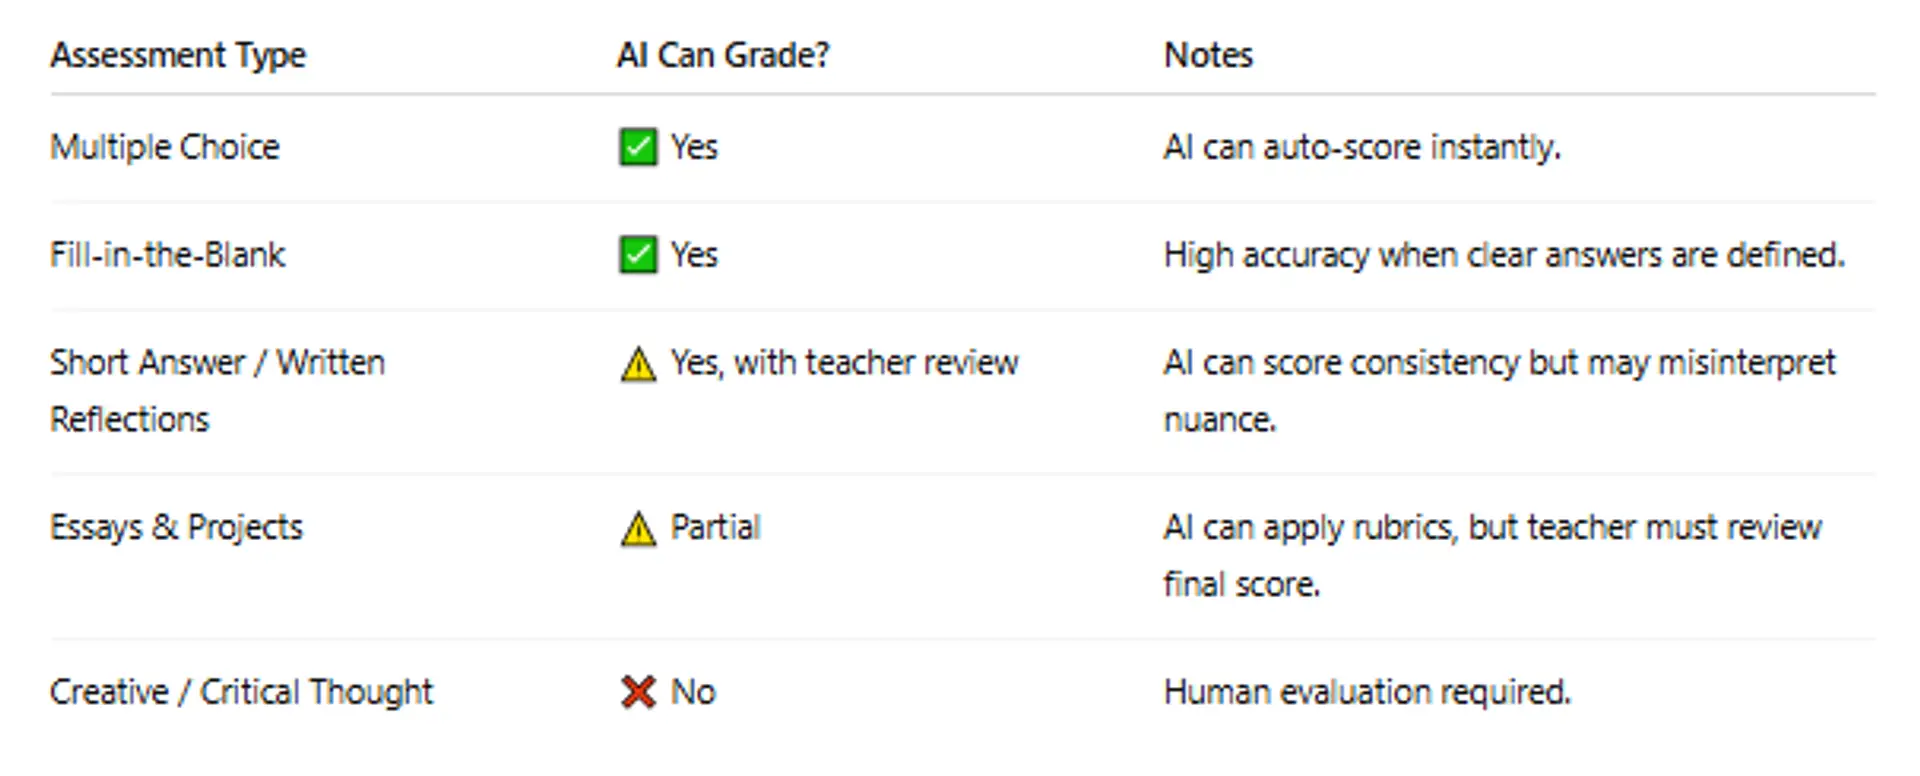The height and width of the screenshot is (776, 1920).
Task: Click the 'AI can apply rubrics' note
Action: [1491, 527]
